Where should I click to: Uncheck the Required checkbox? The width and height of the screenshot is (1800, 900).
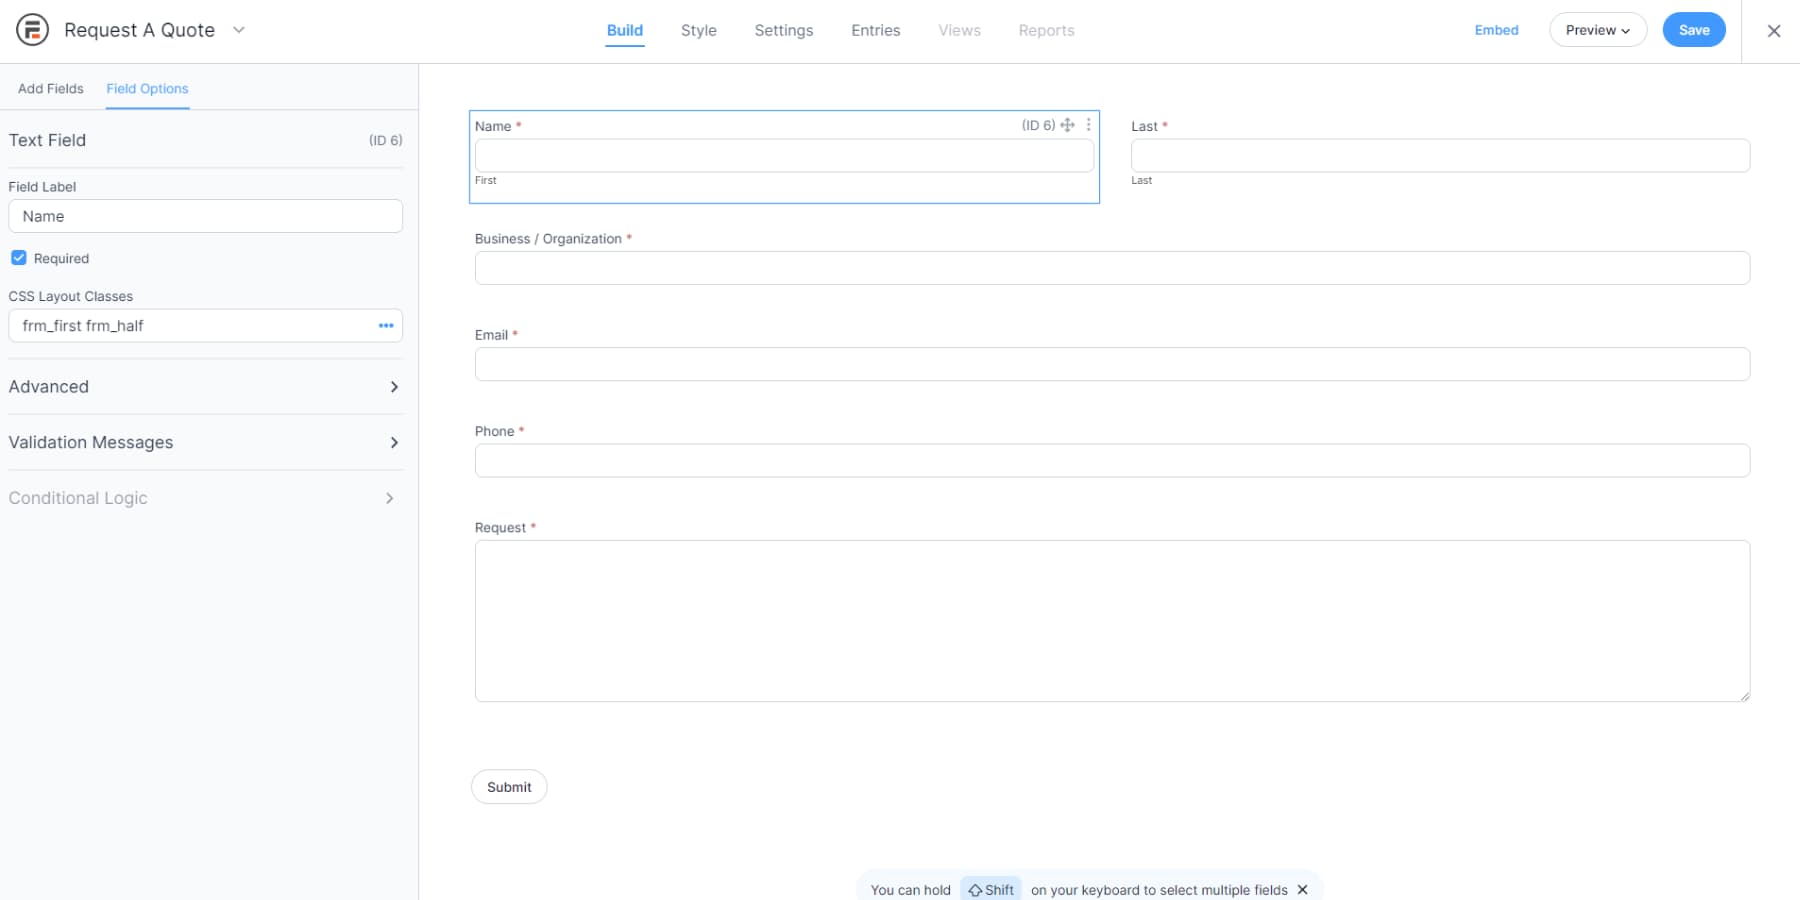(19, 257)
